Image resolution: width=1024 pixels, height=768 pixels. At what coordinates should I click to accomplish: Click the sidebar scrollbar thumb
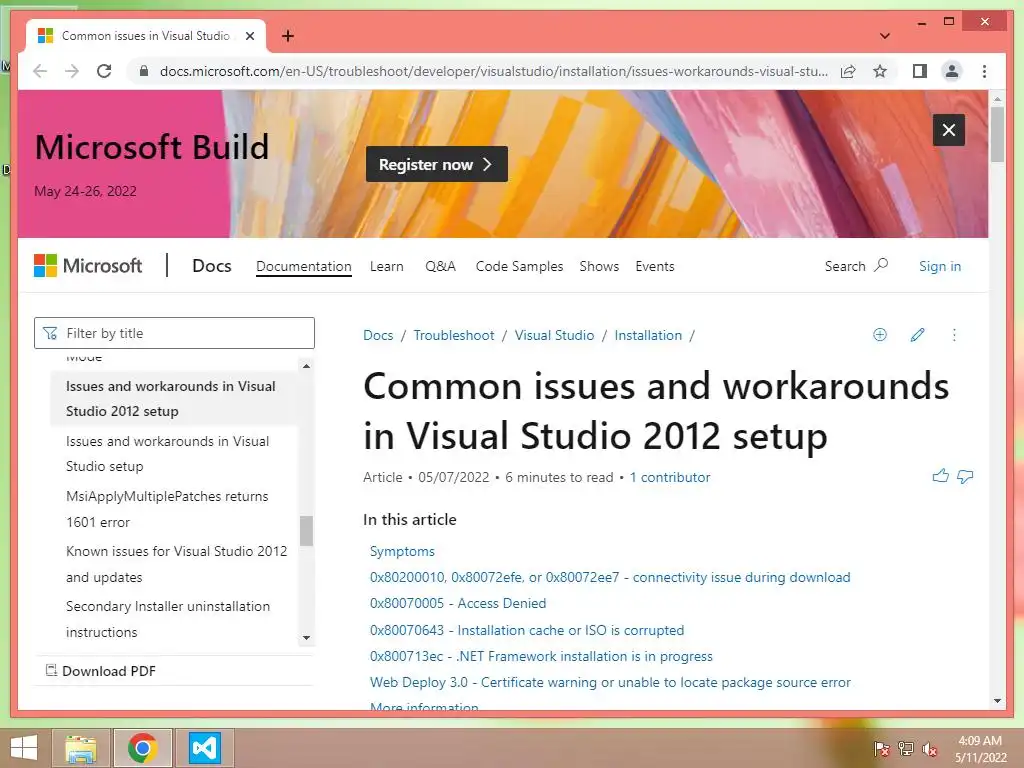tap(306, 530)
